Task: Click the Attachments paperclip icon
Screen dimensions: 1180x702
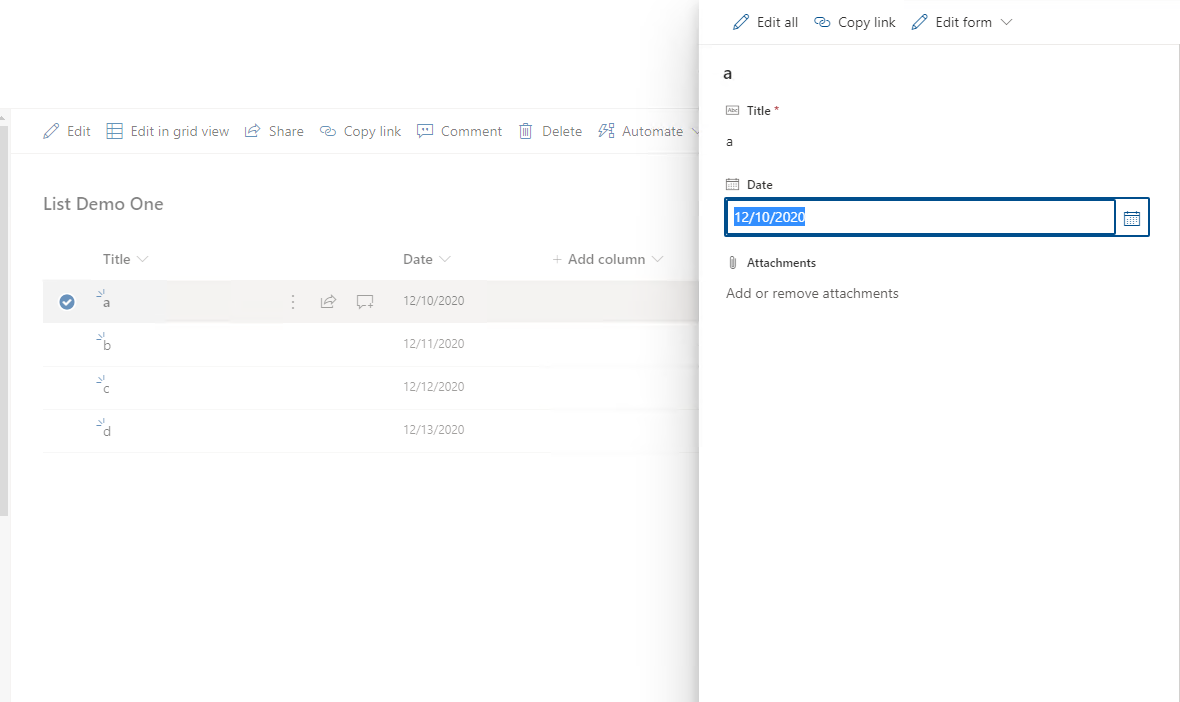Action: 732,263
